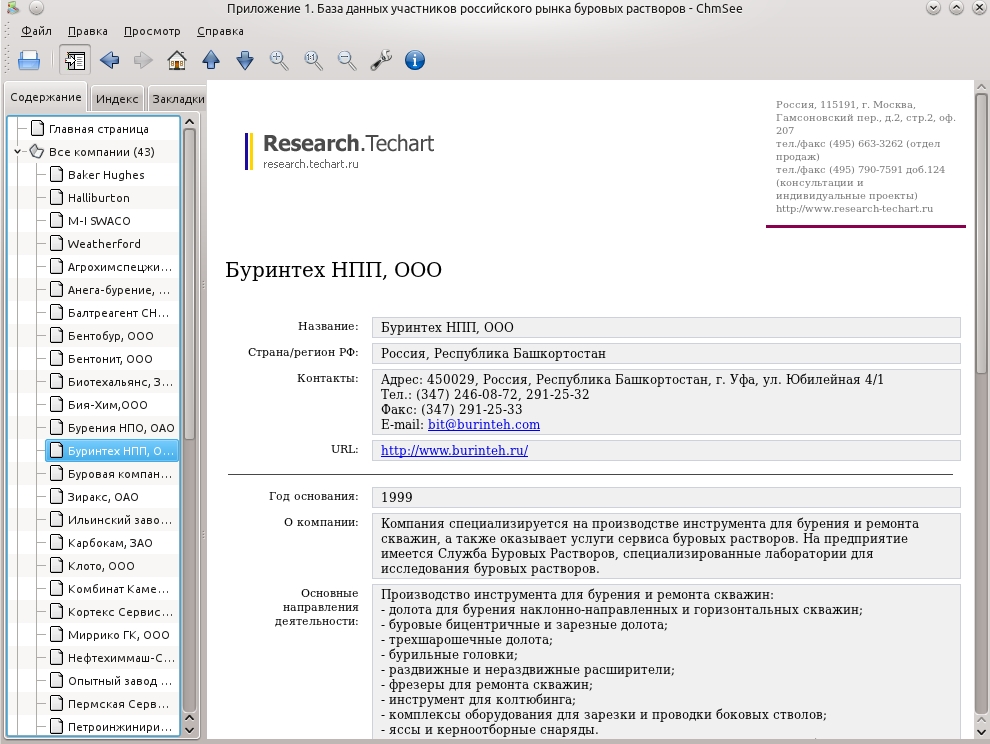Open the Ильинский заво… entry
This screenshot has width=990, height=744.
119,520
